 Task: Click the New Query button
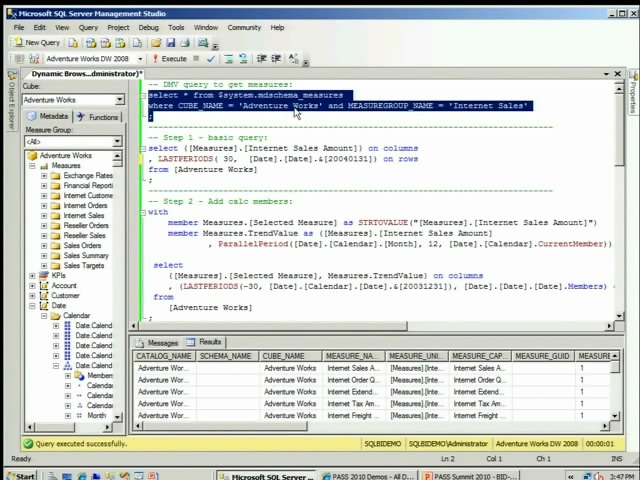37,42
